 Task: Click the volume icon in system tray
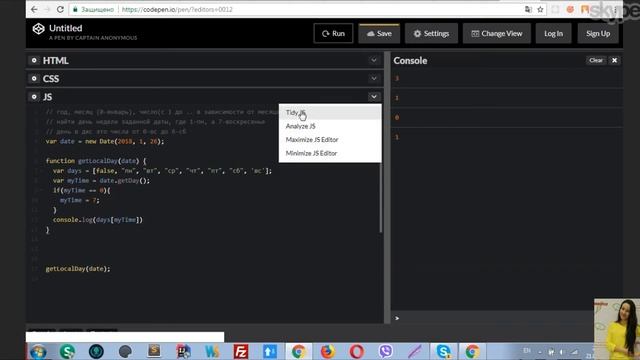click(563, 351)
